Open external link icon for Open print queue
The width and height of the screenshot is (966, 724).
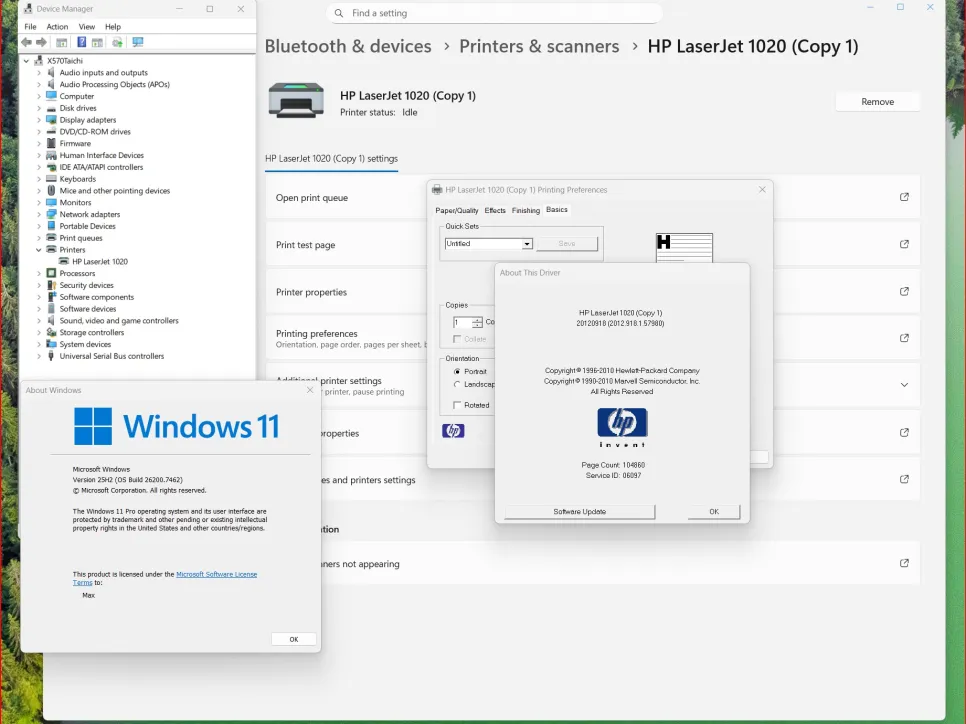904,197
